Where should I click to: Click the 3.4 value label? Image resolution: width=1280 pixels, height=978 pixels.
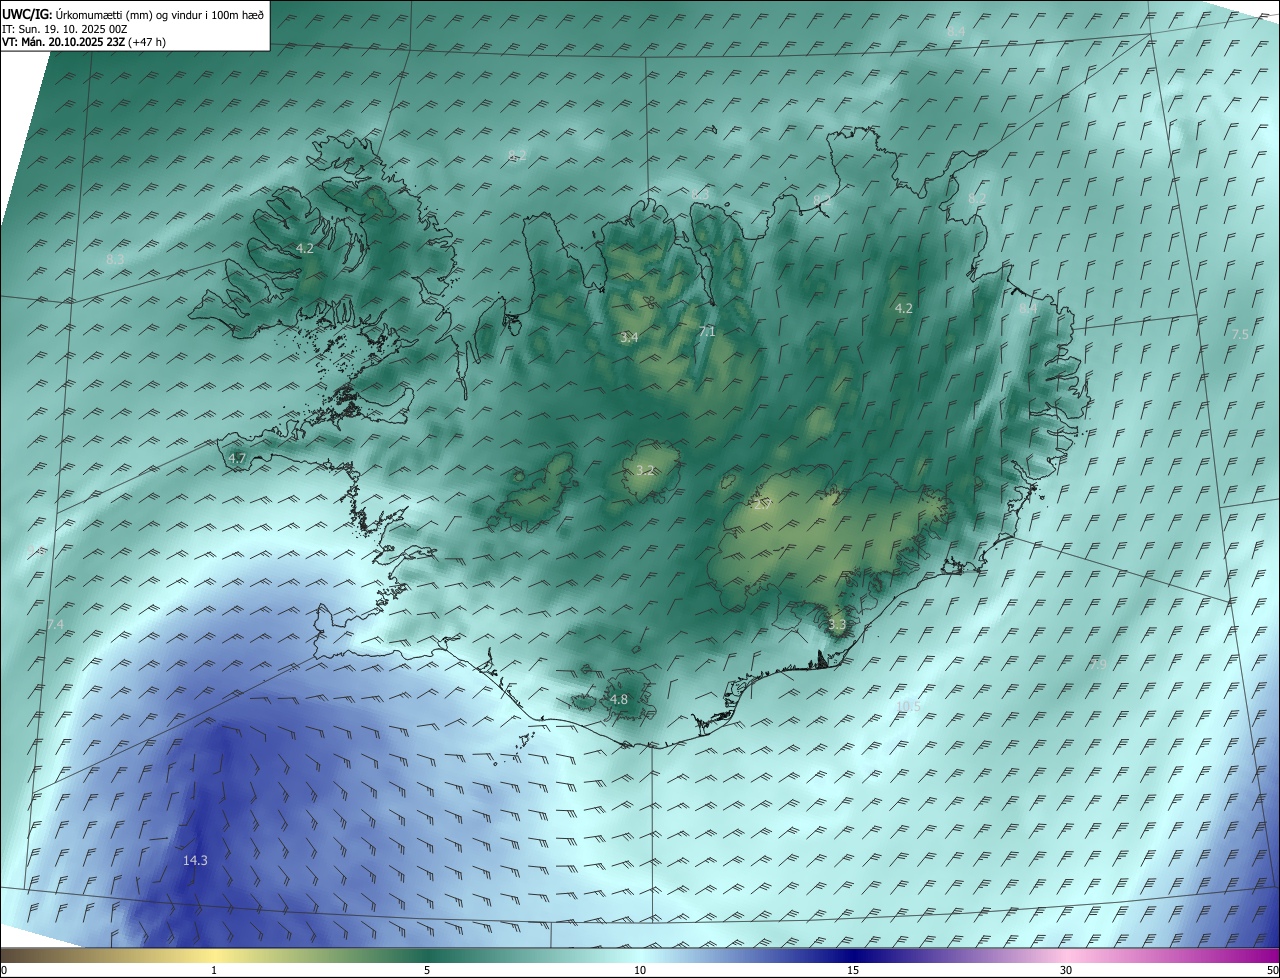pos(629,338)
